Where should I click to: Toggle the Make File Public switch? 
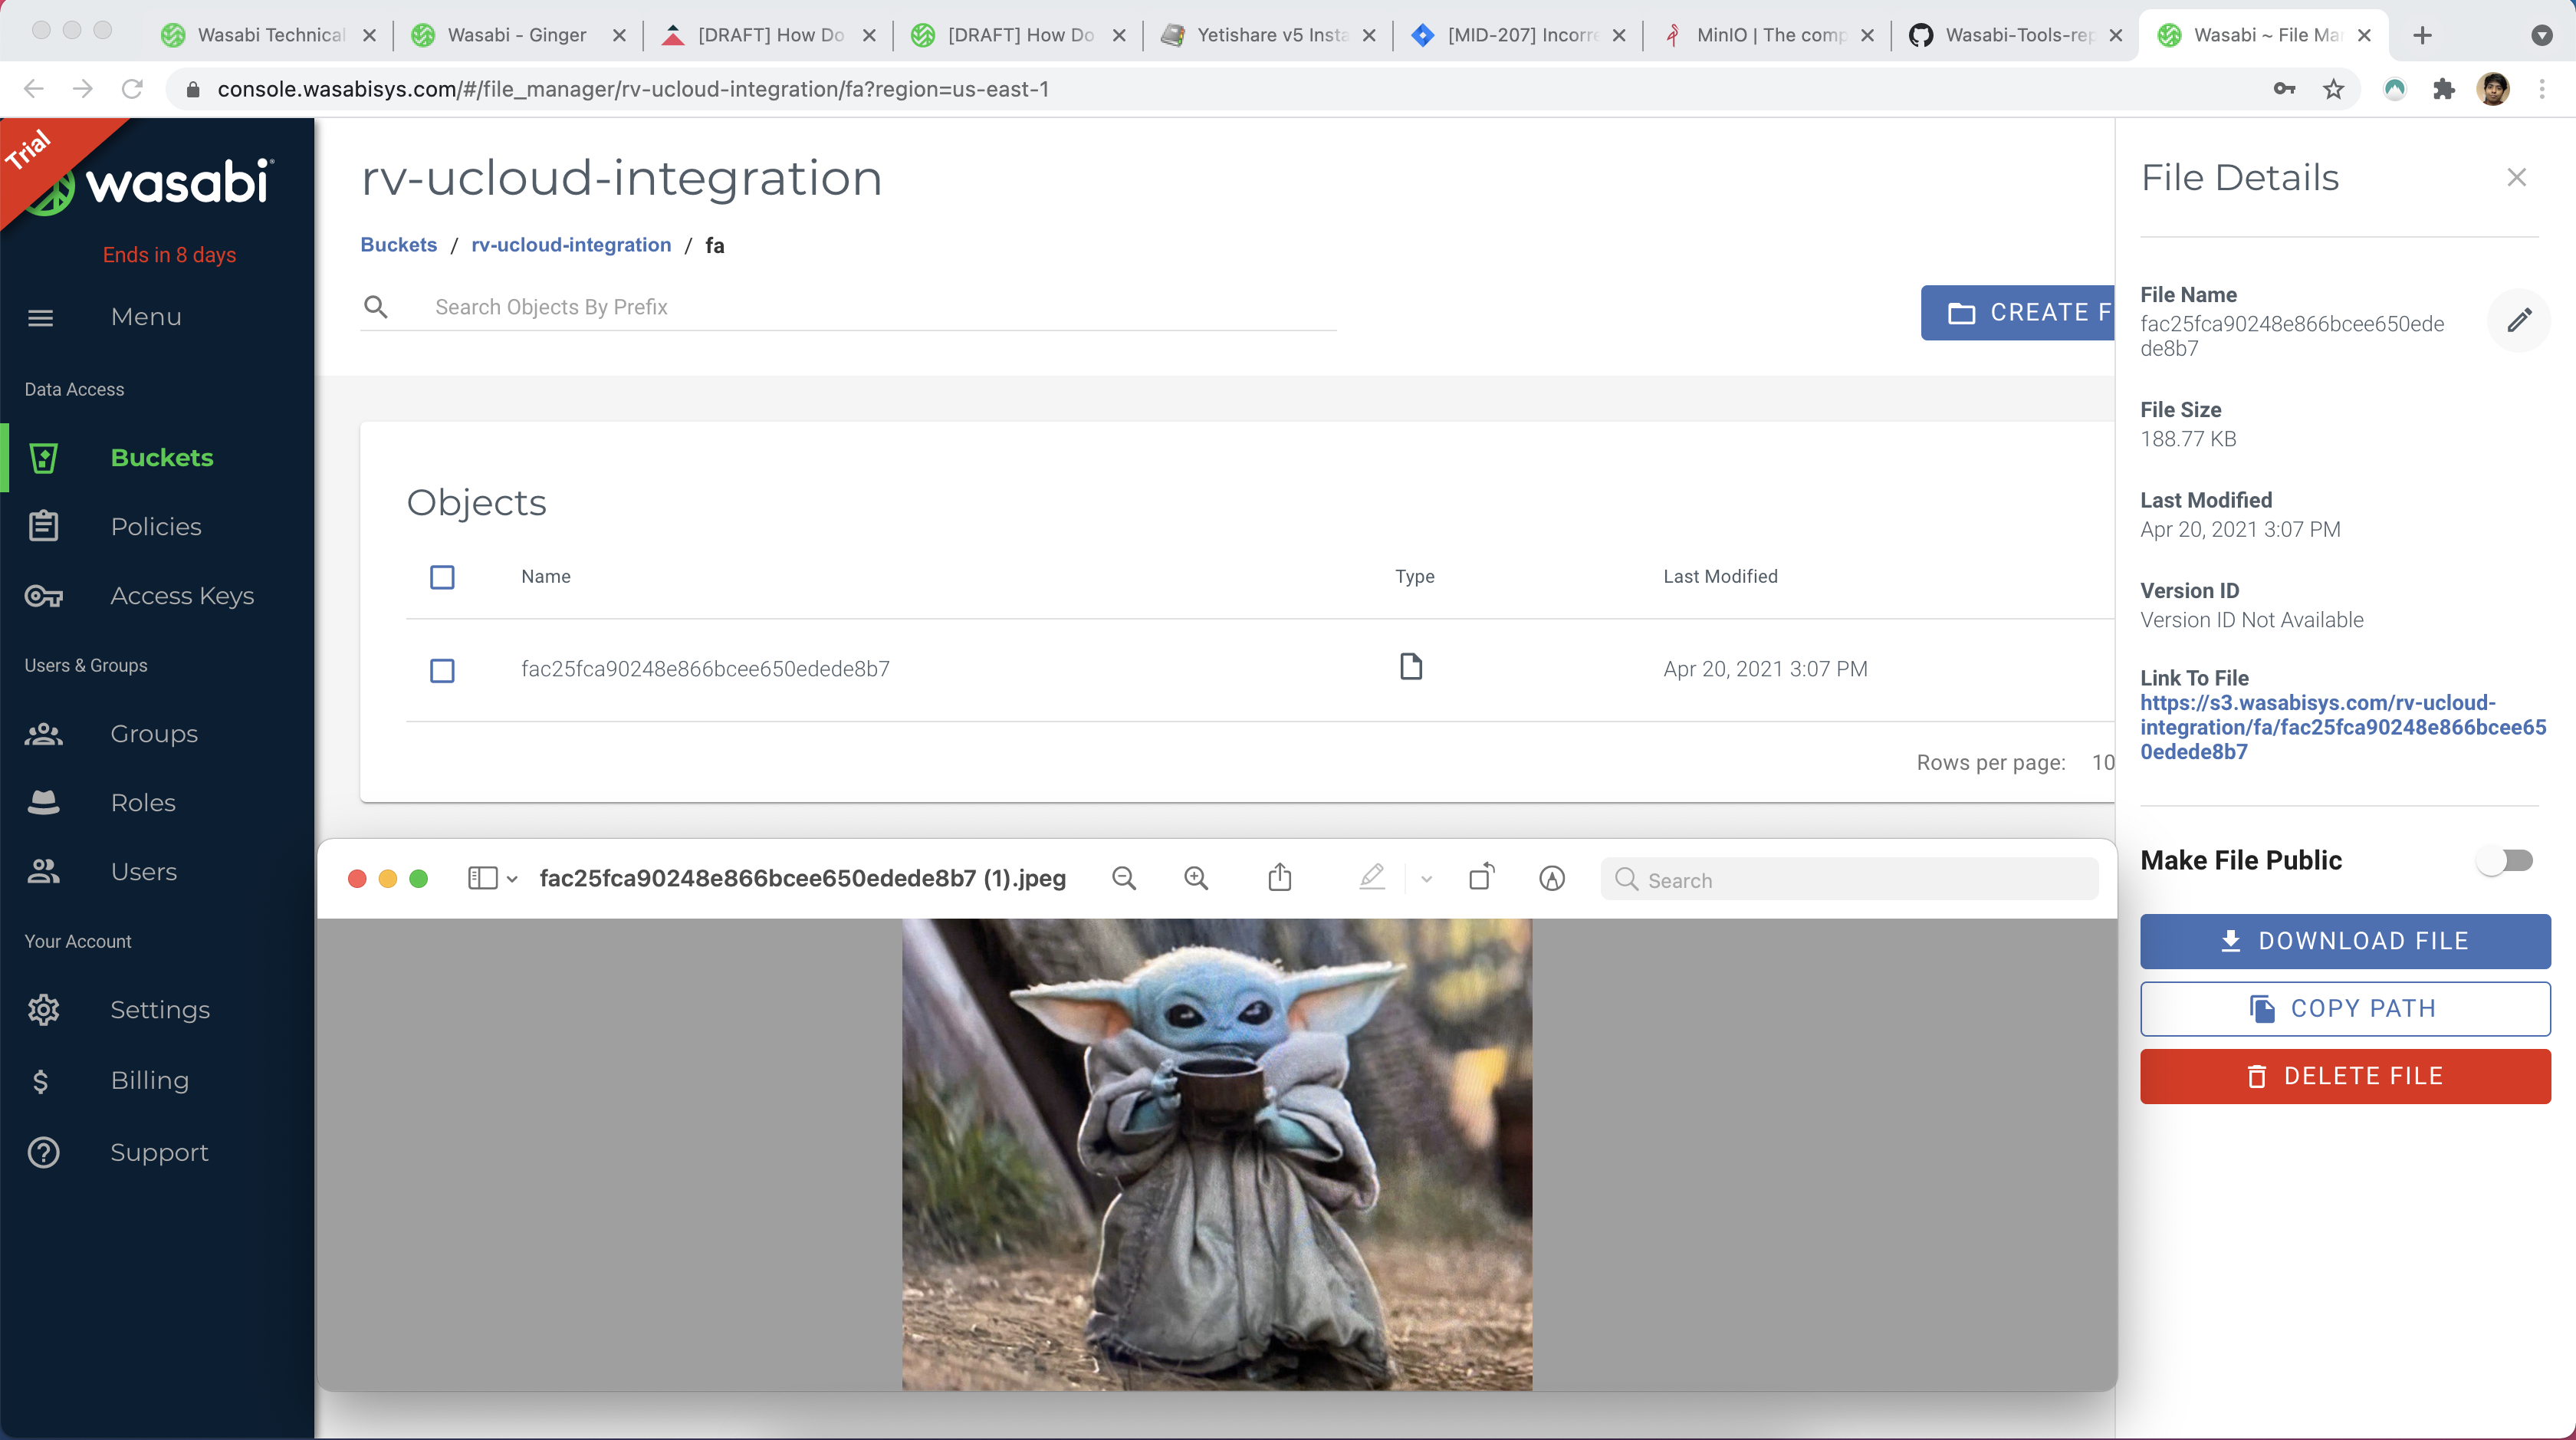click(x=2506, y=861)
